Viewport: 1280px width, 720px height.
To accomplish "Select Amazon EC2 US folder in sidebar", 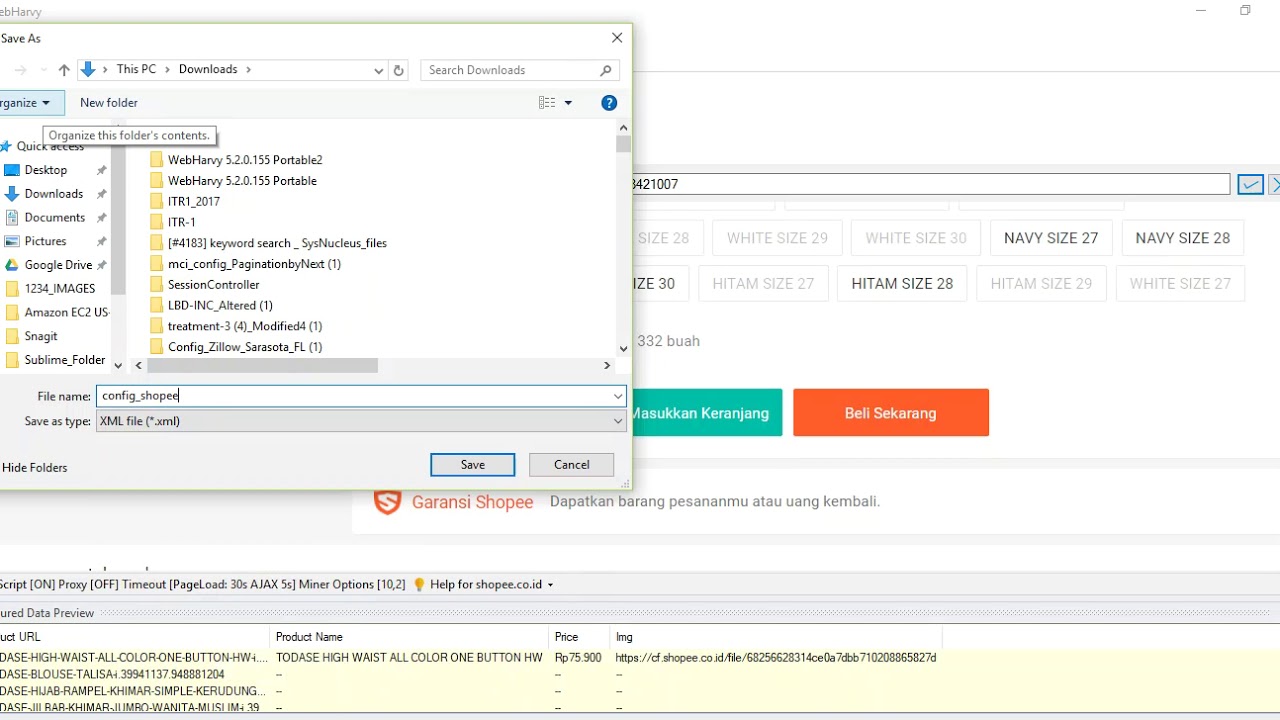I will 65,312.
